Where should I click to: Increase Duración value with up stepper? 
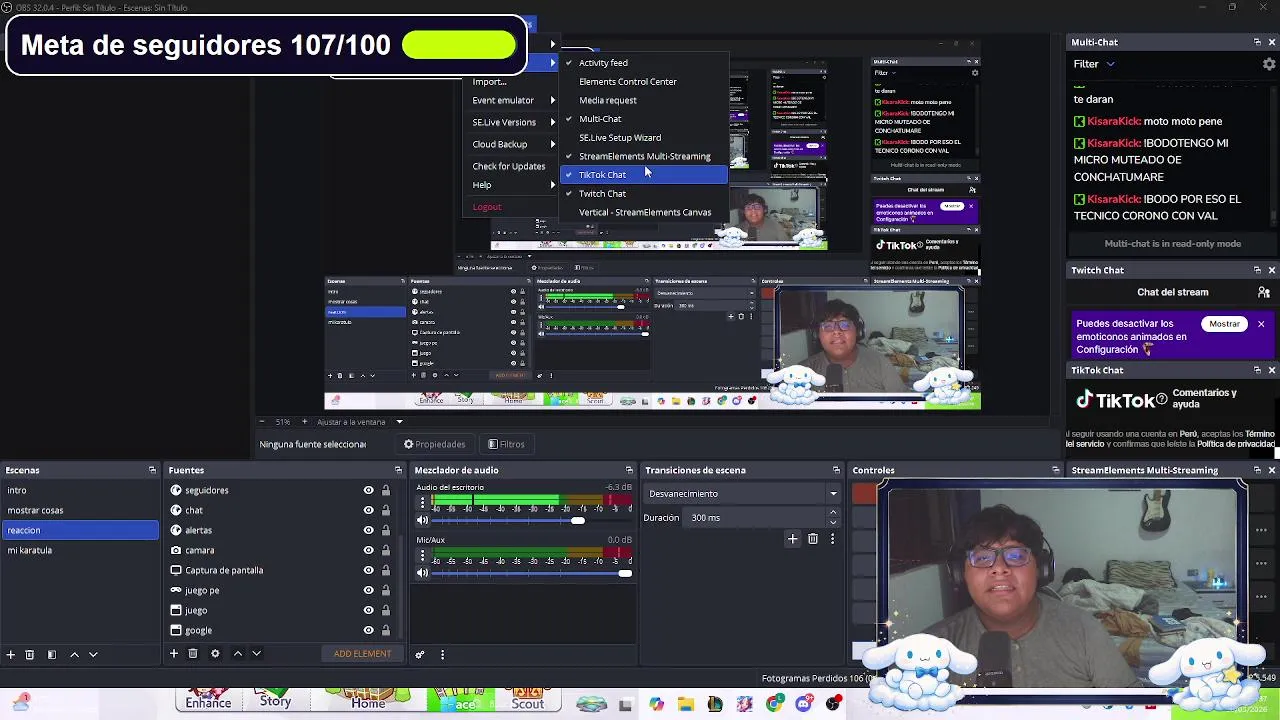833,513
